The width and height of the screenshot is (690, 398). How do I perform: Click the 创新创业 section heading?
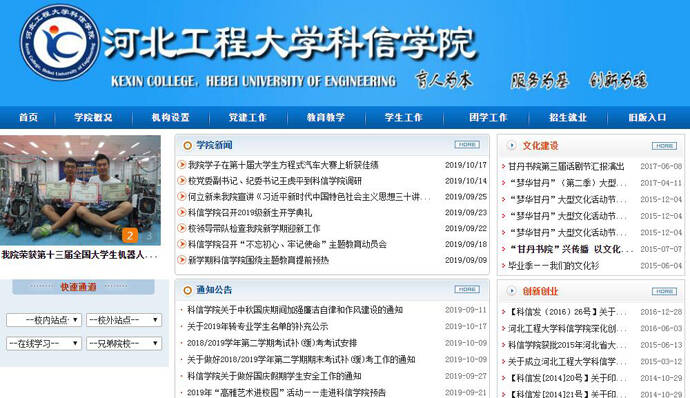click(x=540, y=291)
